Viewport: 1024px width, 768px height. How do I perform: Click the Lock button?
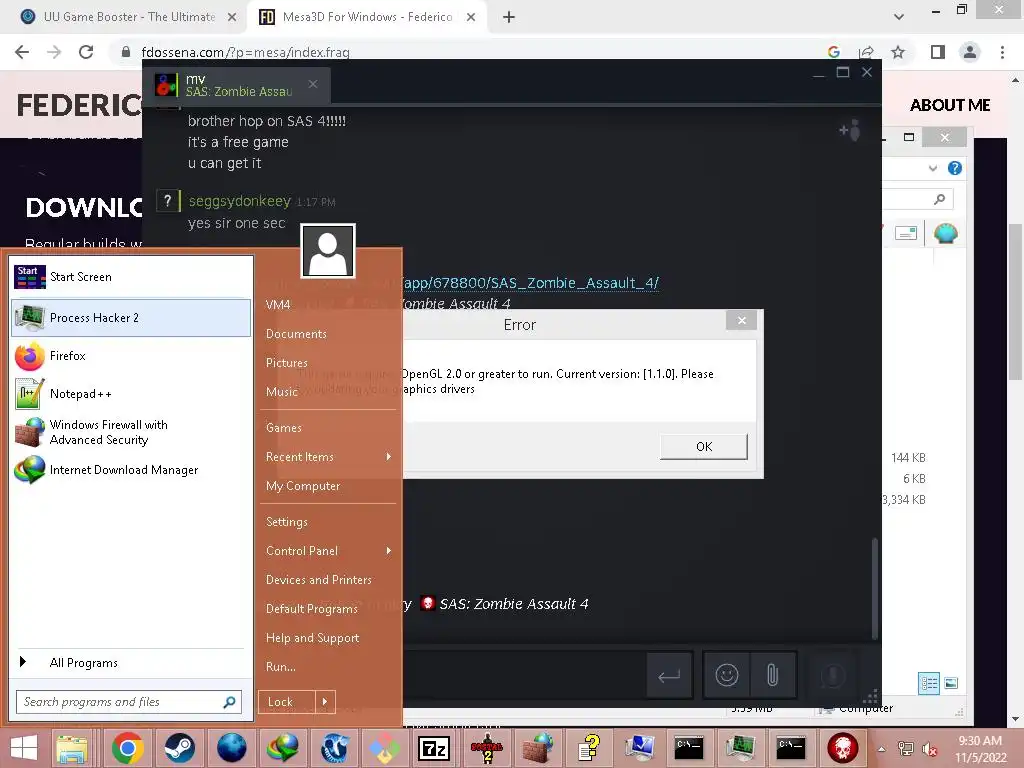point(287,702)
